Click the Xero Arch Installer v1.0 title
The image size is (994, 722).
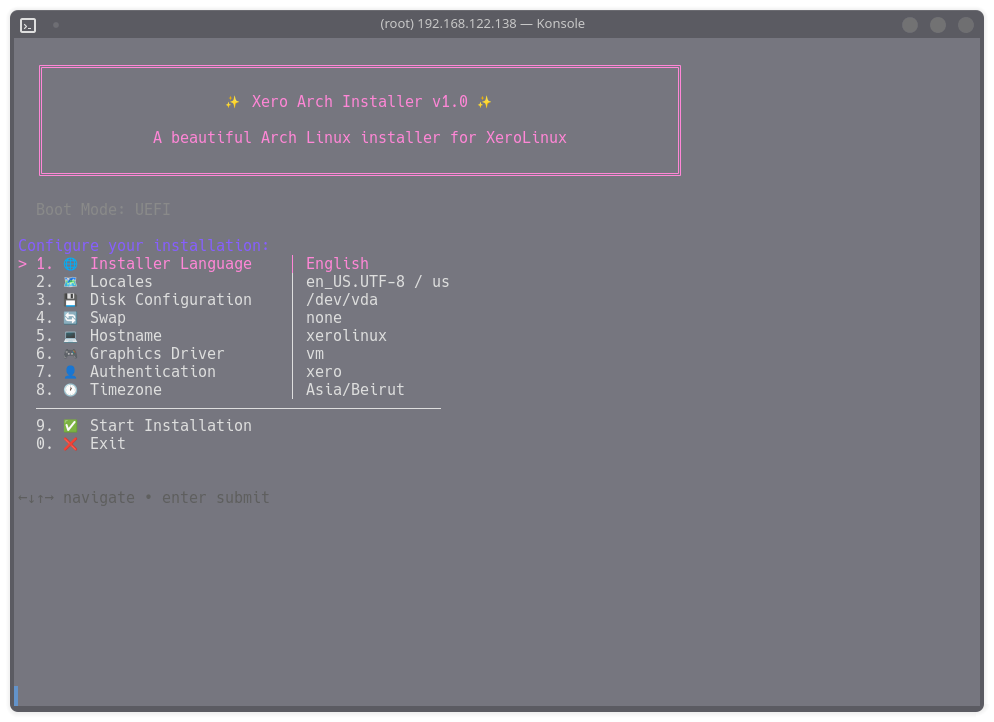tap(359, 102)
